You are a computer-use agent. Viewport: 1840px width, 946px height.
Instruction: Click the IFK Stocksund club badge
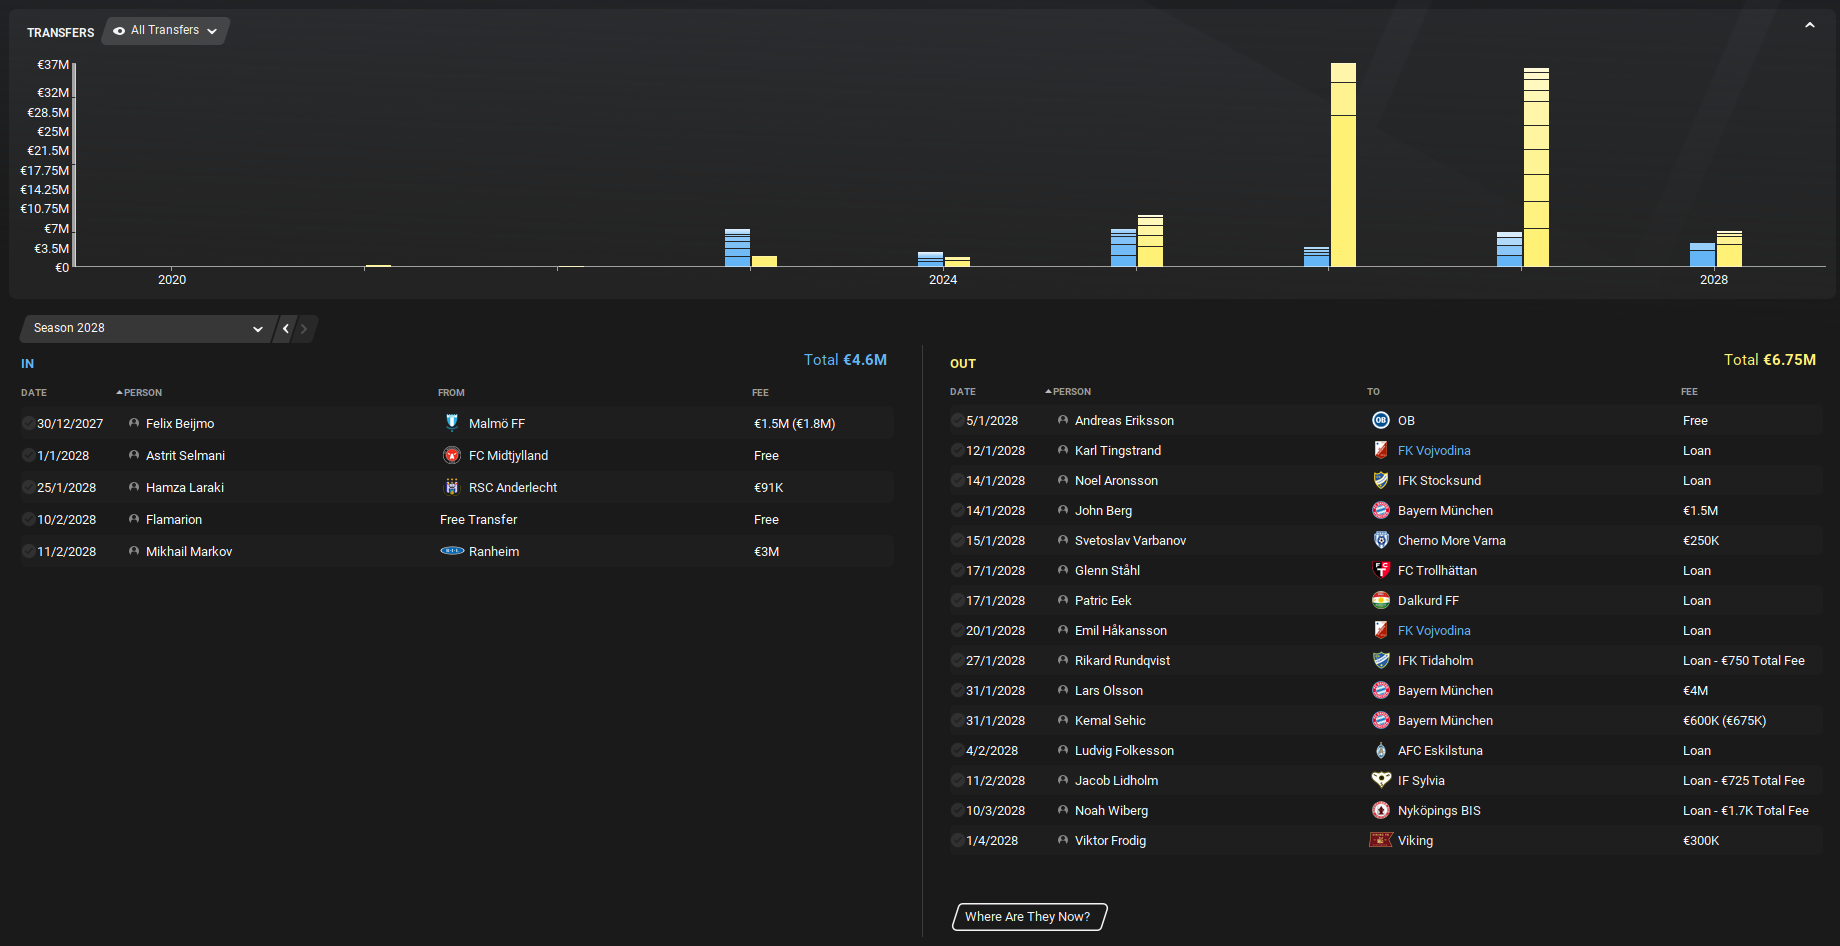point(1381,480)
